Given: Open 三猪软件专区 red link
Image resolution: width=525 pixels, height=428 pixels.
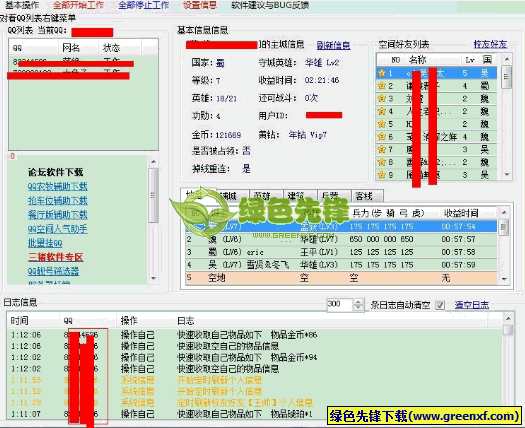Looking at the screenshot, I should point(56,257).
